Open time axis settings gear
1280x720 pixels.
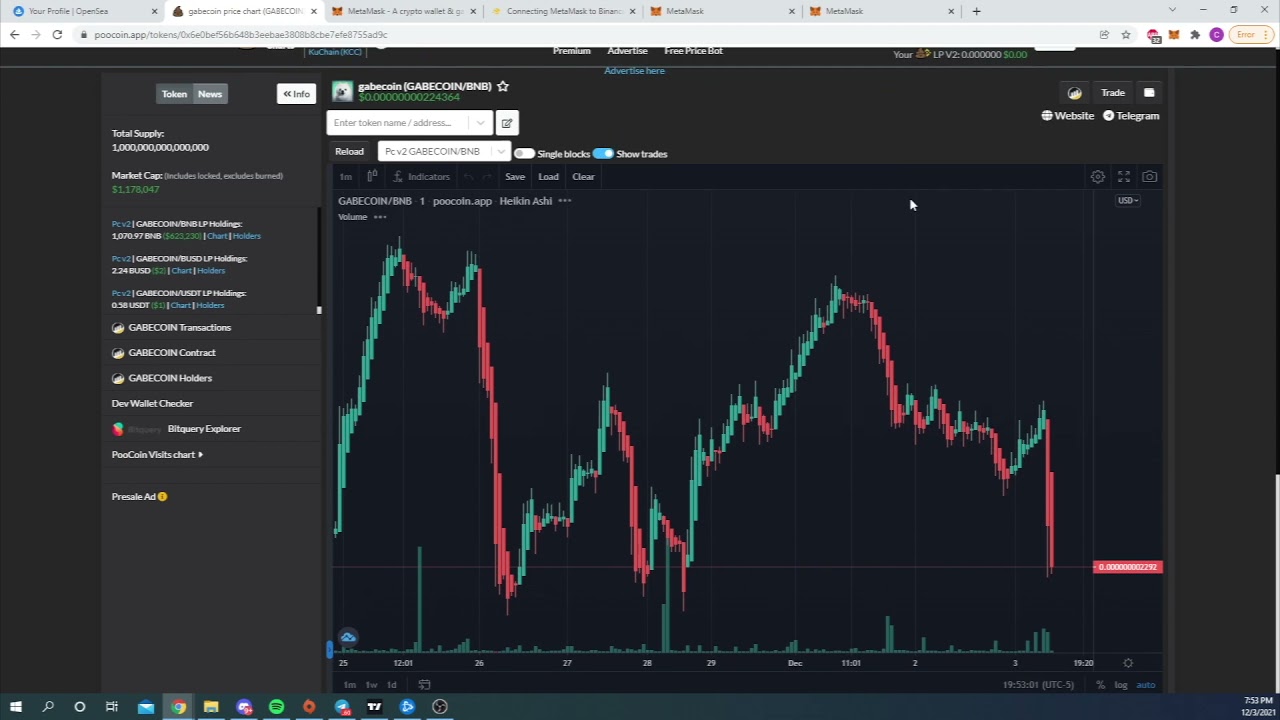point(1128,663)
